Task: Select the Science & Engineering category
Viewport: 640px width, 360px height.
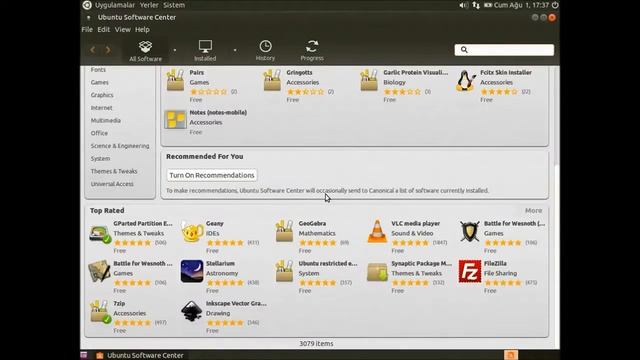Action: 120,146
